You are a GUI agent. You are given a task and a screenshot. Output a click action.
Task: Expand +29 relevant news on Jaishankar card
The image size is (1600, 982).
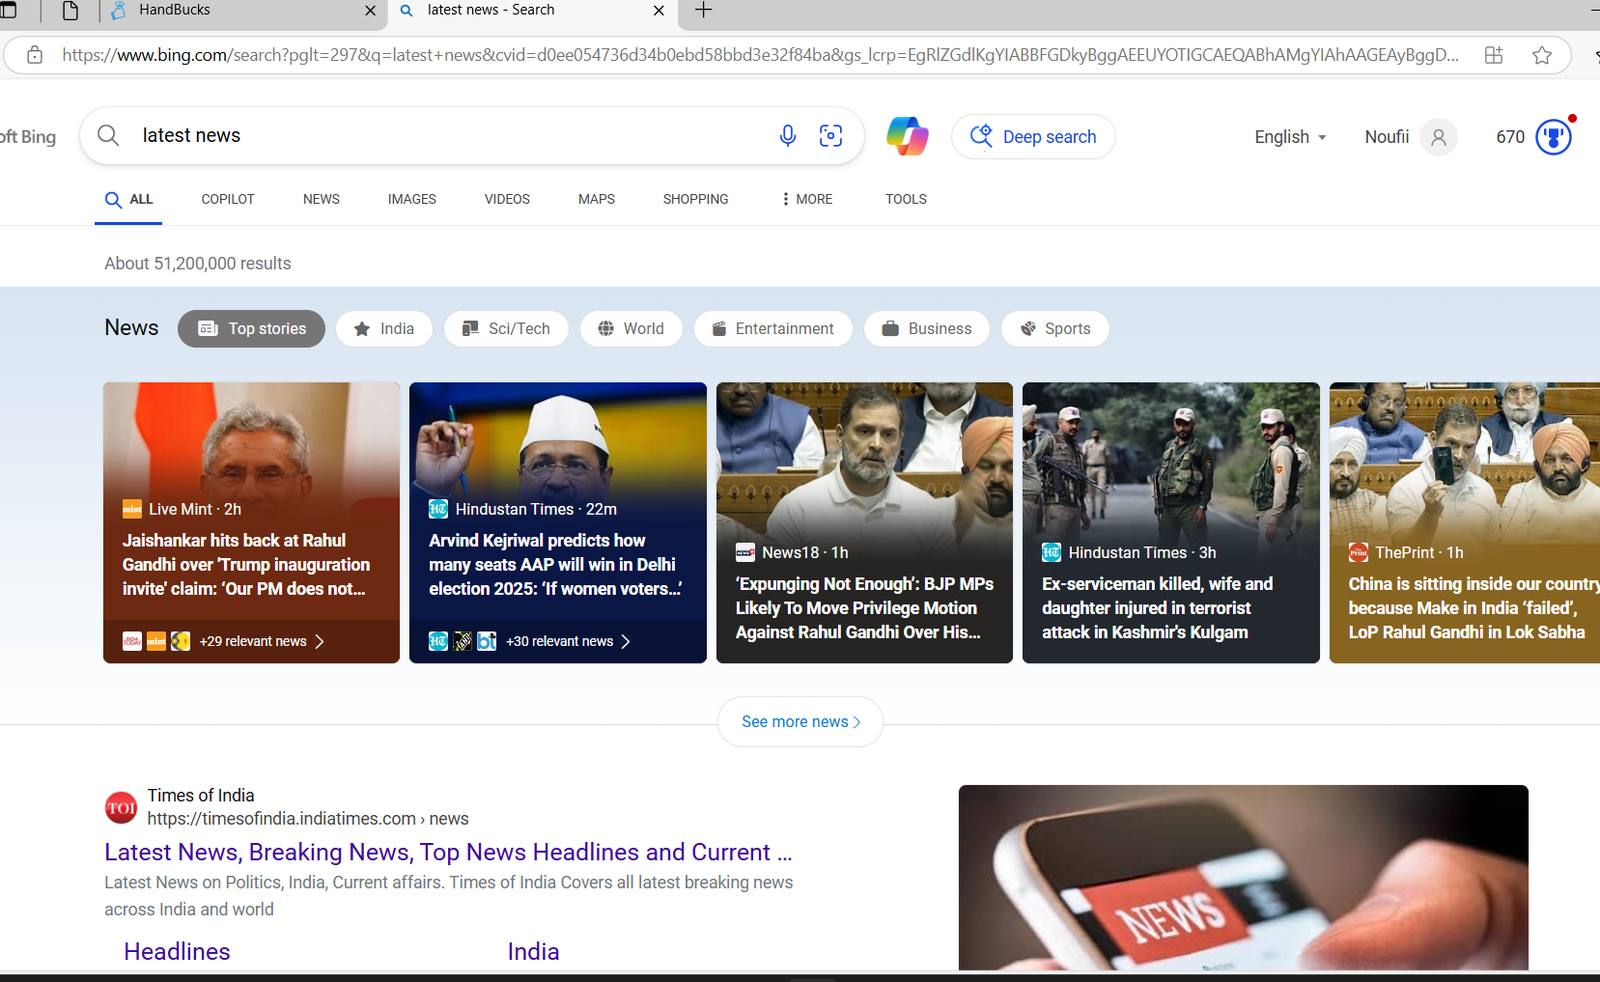(262, 641)
